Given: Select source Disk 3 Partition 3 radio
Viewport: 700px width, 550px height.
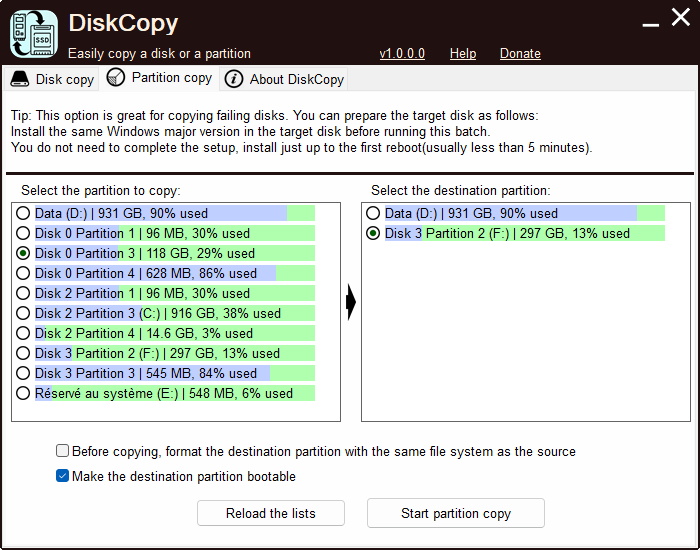Looking at the screenshot, I should tap(23, 373).
